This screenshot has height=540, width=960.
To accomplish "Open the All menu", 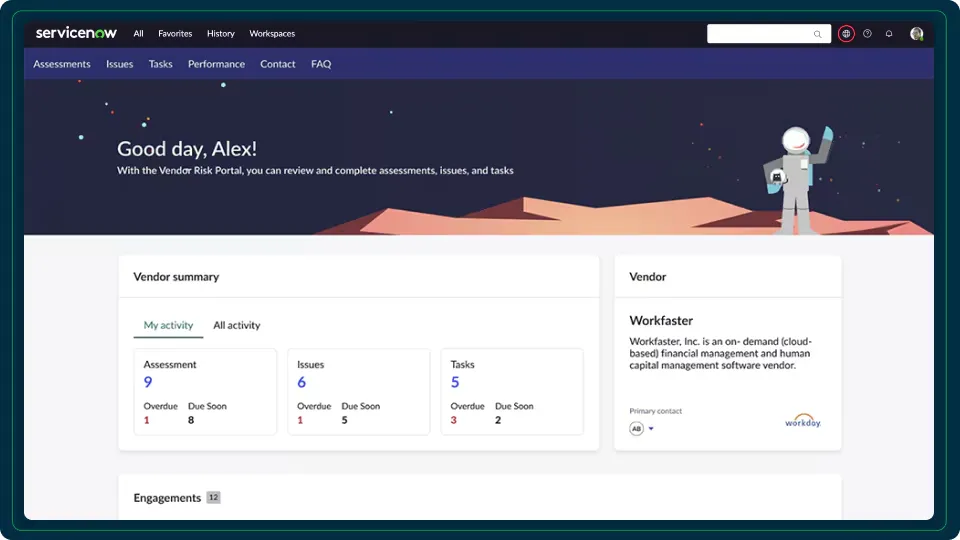I will 138,34.
